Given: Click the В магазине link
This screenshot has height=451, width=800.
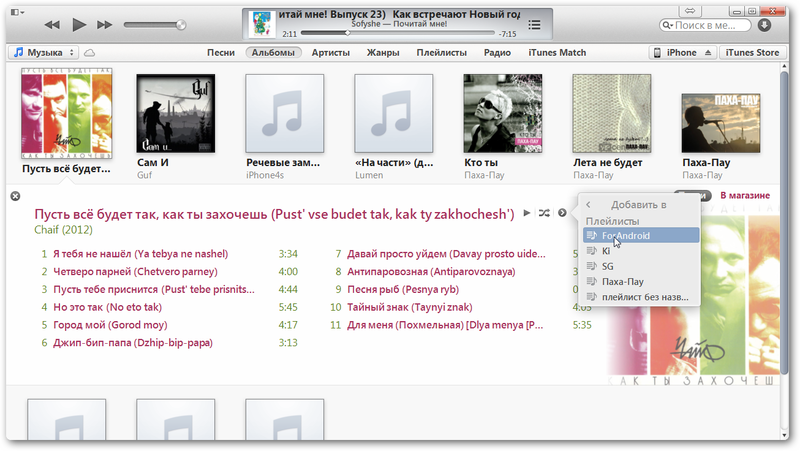Looking at the screenshot, I should click(745, 195).
